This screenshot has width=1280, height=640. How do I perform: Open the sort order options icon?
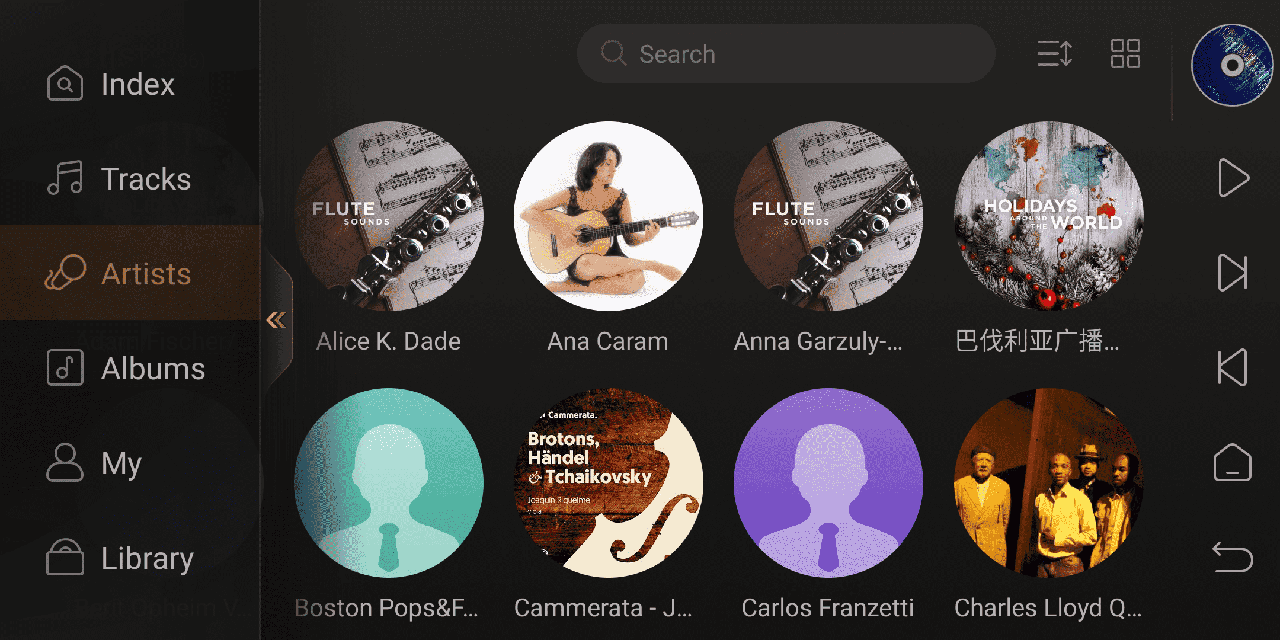1054,54
